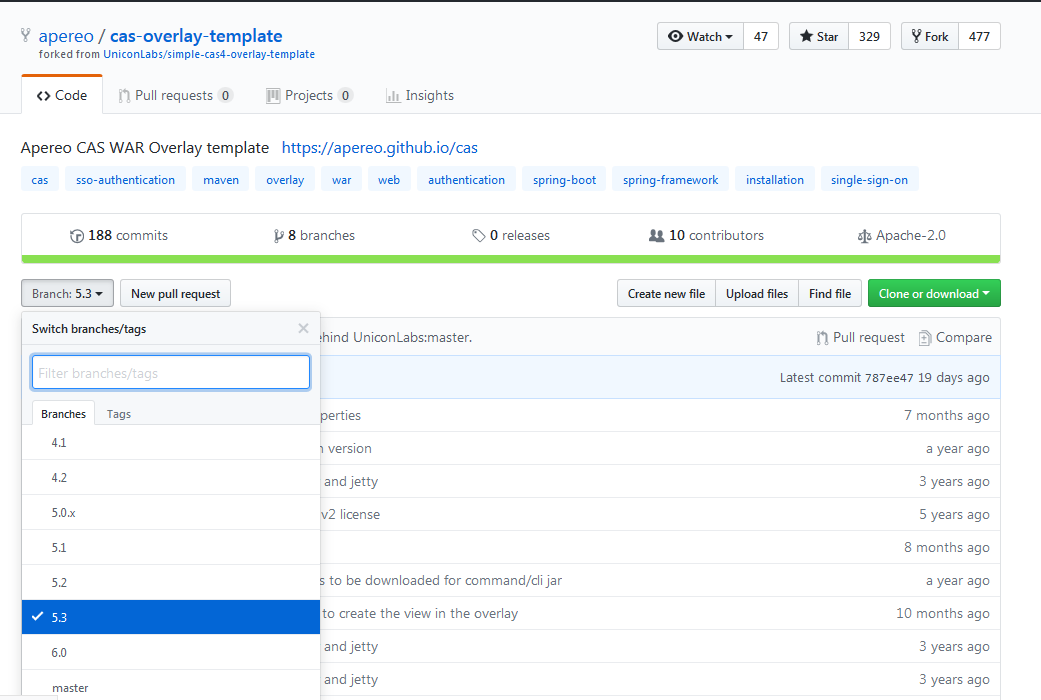
Task: Open the Pull requests tab
Action: pyautogui.click(x=175, y=96)
